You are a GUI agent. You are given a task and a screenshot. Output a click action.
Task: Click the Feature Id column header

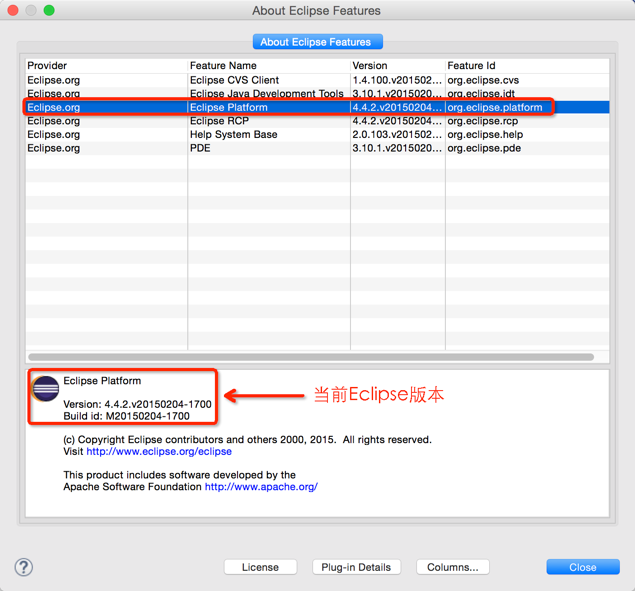pyautogui.click(x=526, y=66)
